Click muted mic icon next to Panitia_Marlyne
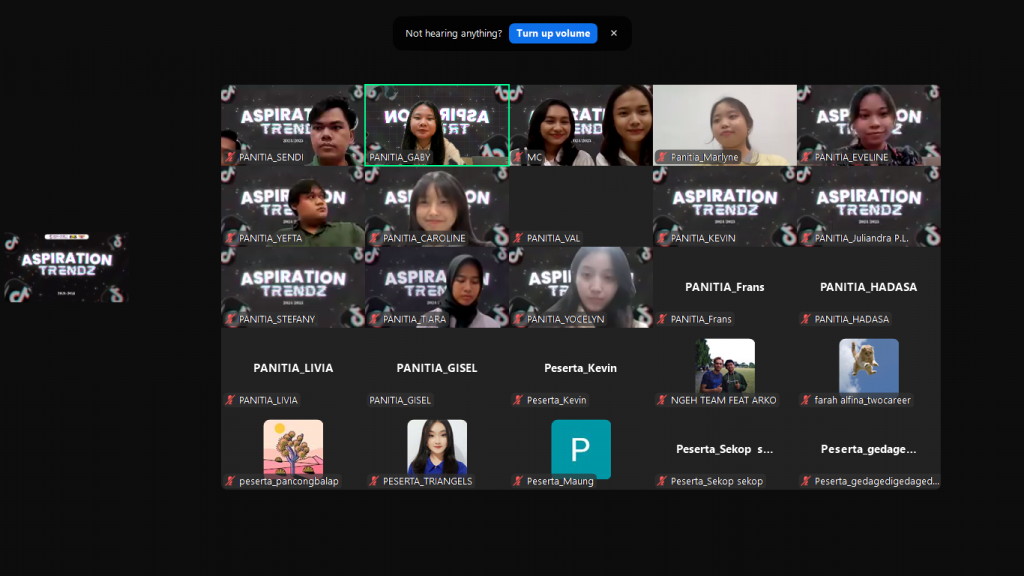This screenshot has width=1024, height=576. 662,157
